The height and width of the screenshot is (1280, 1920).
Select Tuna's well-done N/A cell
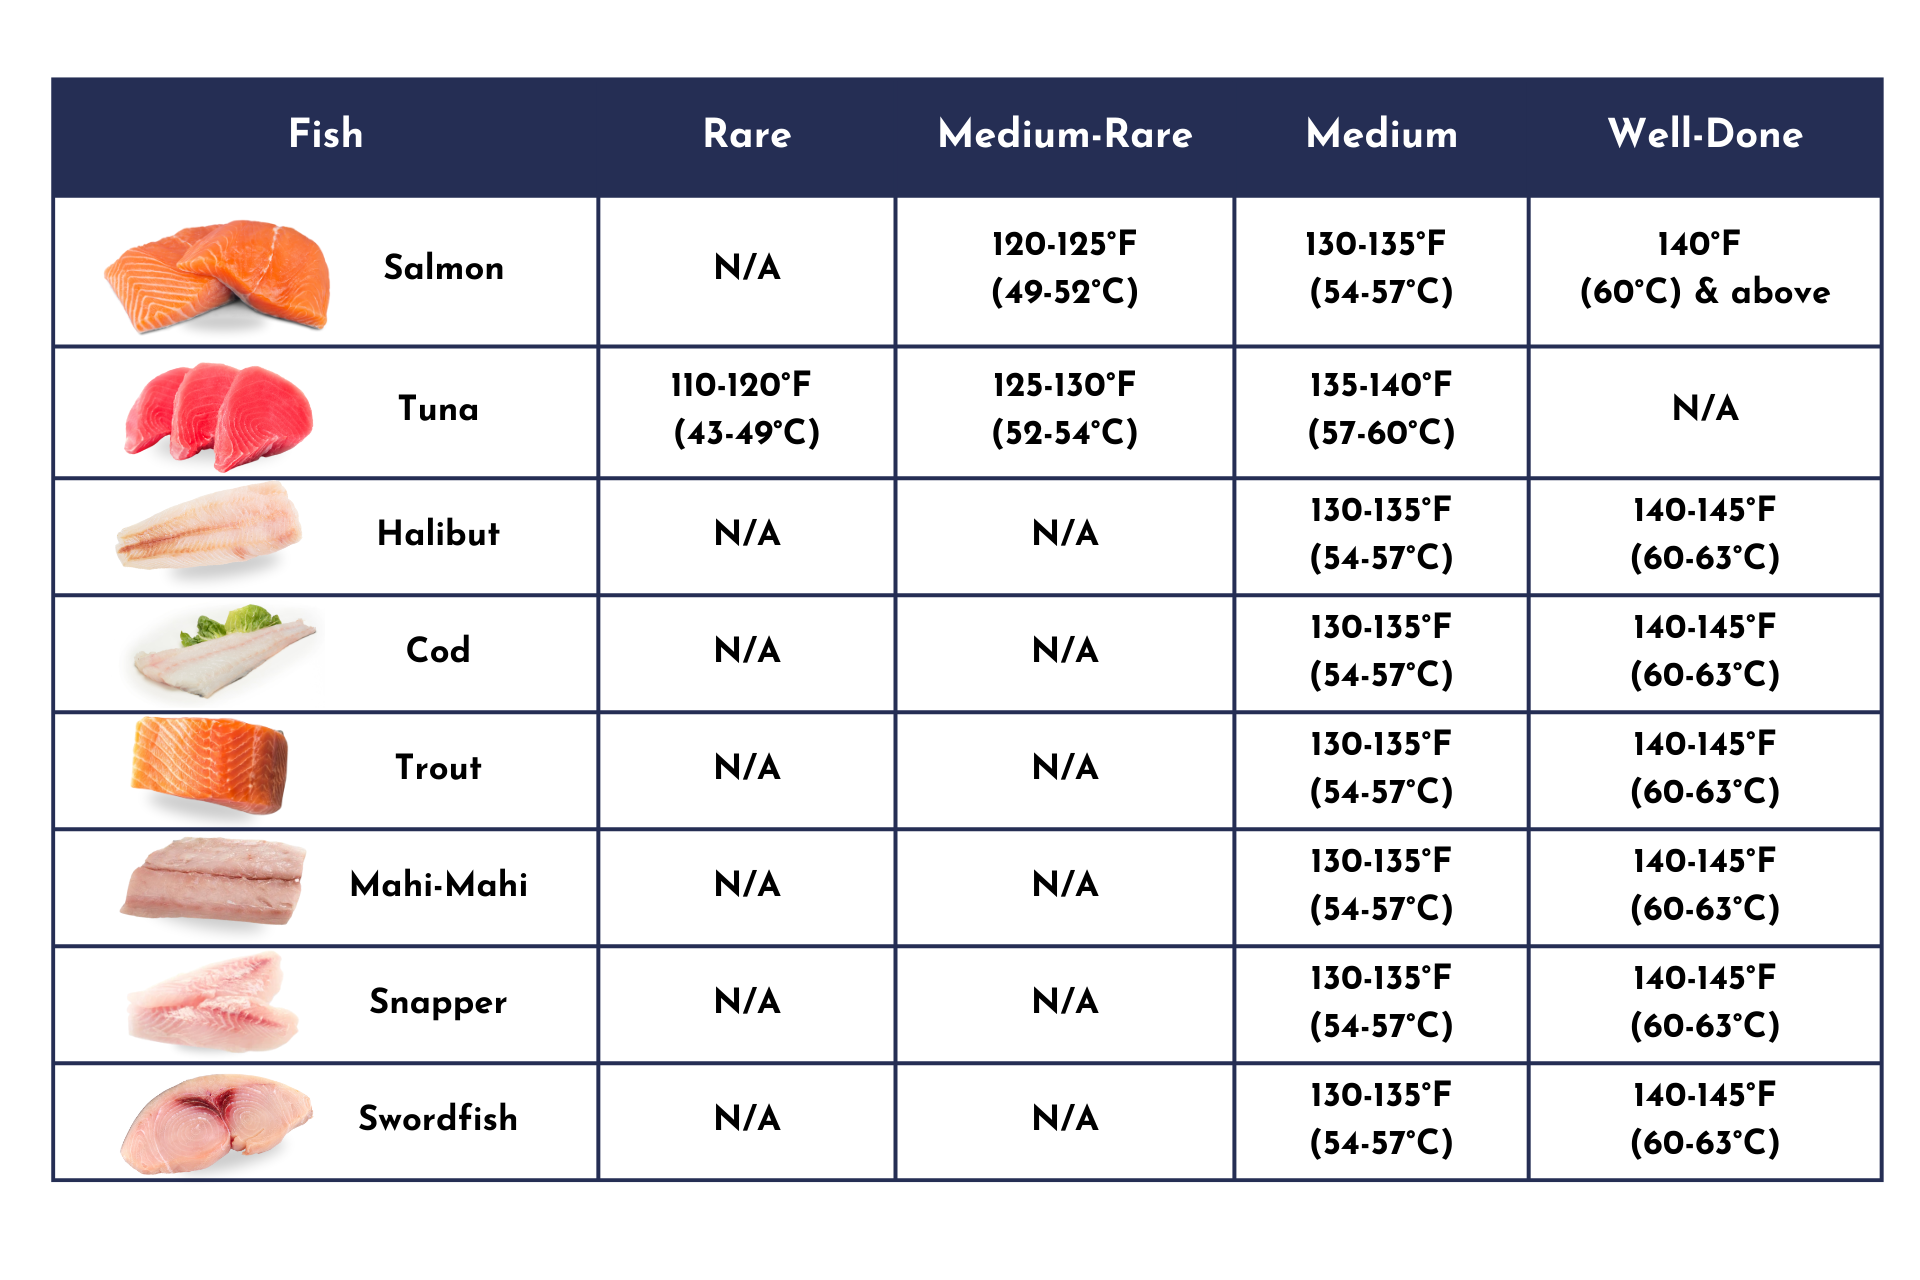[x=1705, y=409]
